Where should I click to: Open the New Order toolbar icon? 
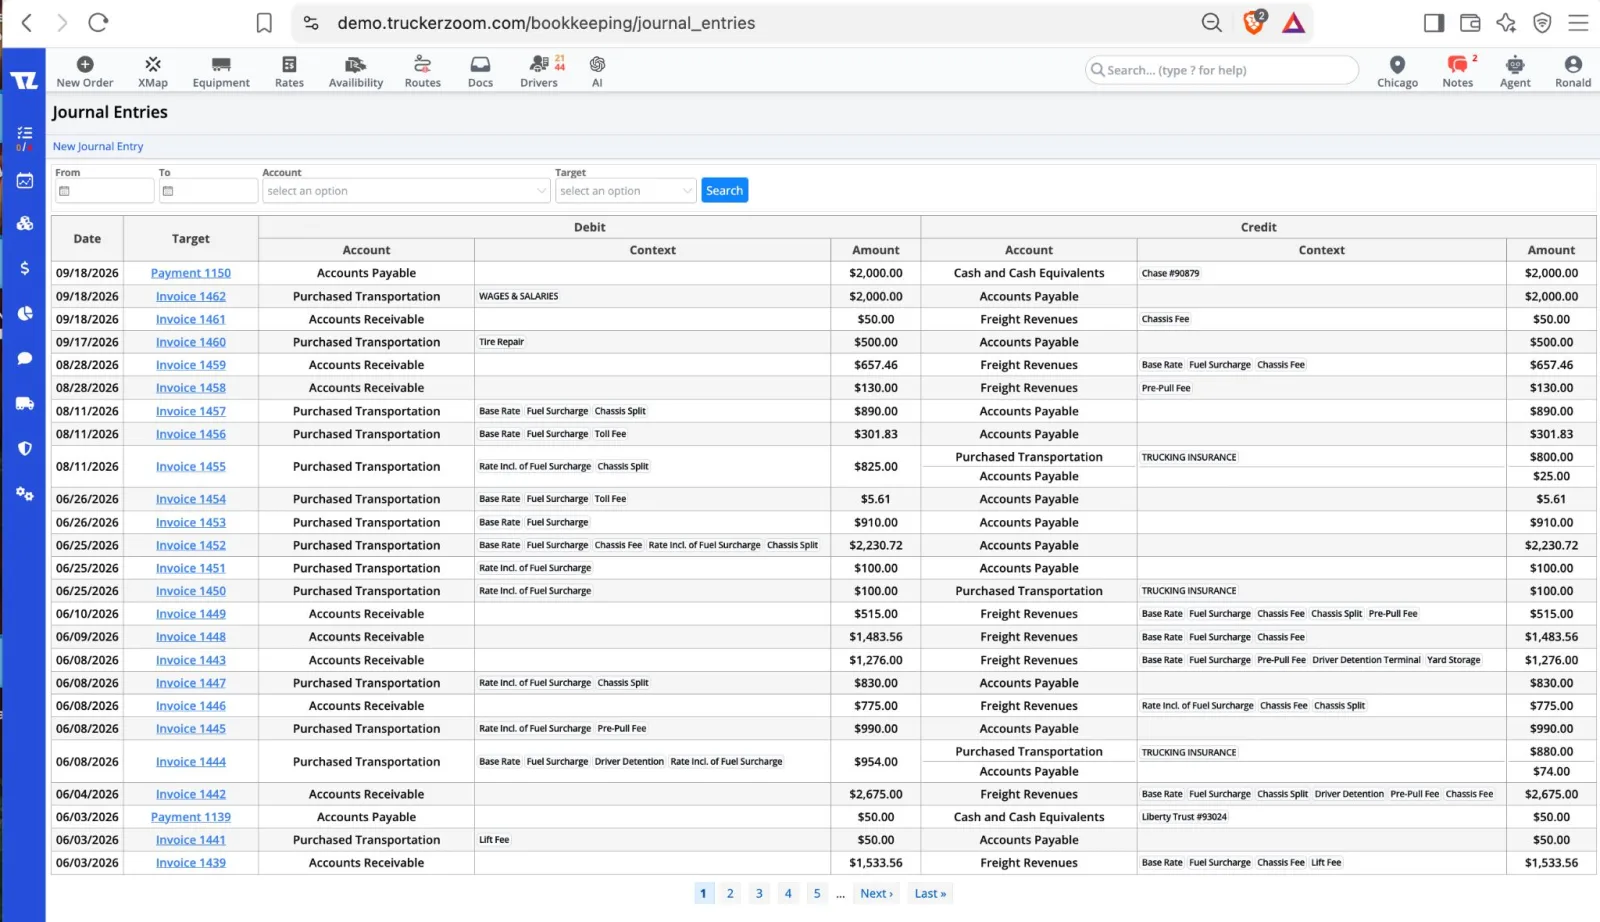[85, 71]
